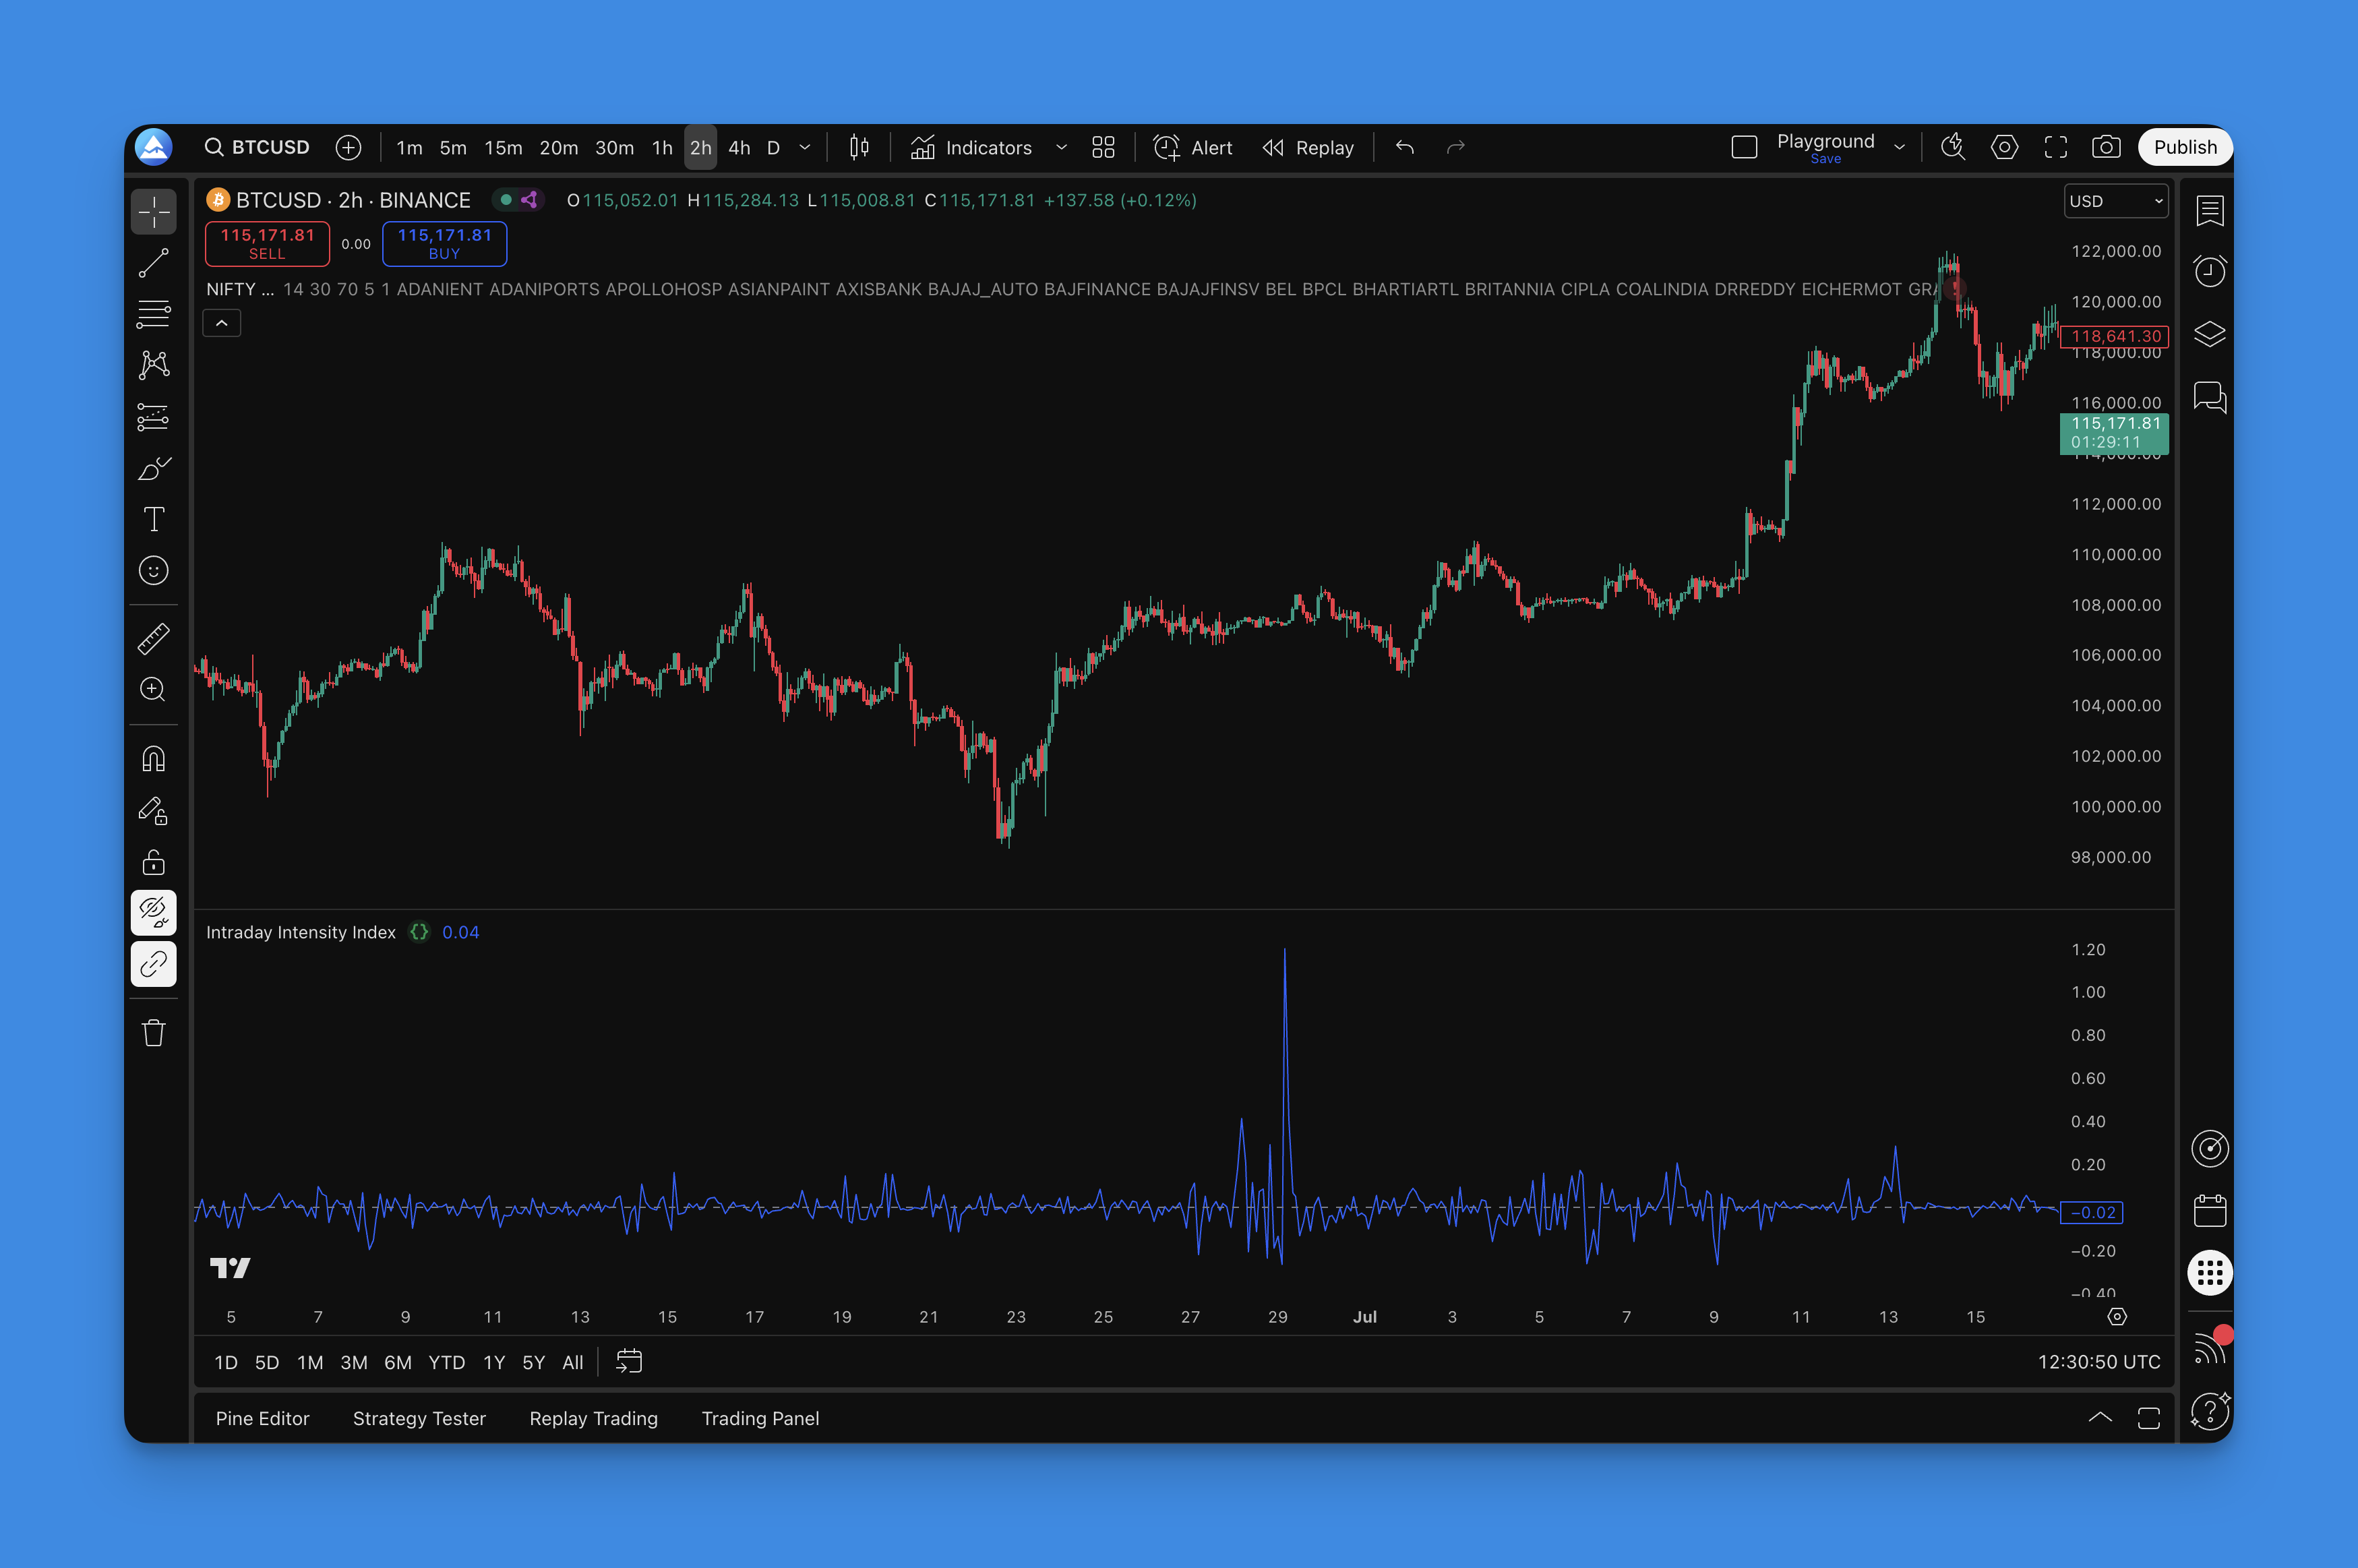Open the emoji and icons tool
The width and height of the screenshot is (2358, 1568).
(x=153, y=570)
